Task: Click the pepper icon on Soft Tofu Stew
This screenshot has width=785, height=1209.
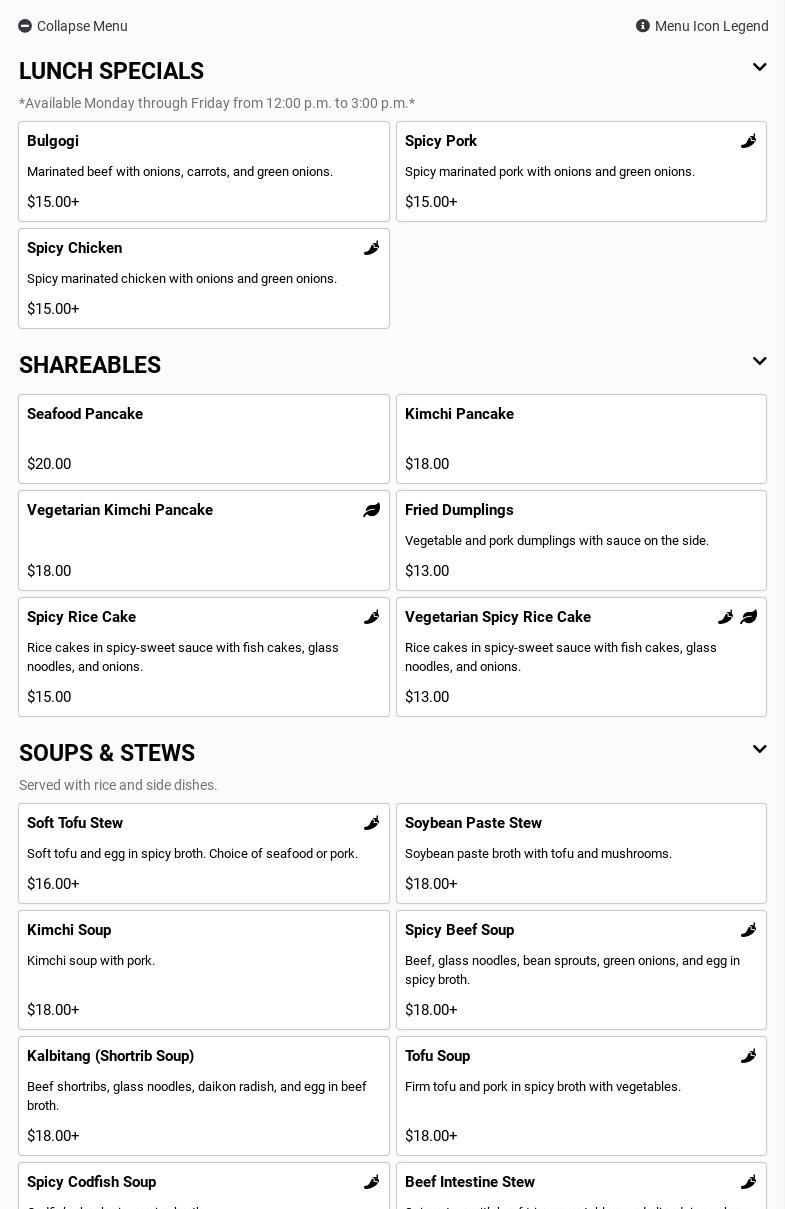Action: coord(371,823)
